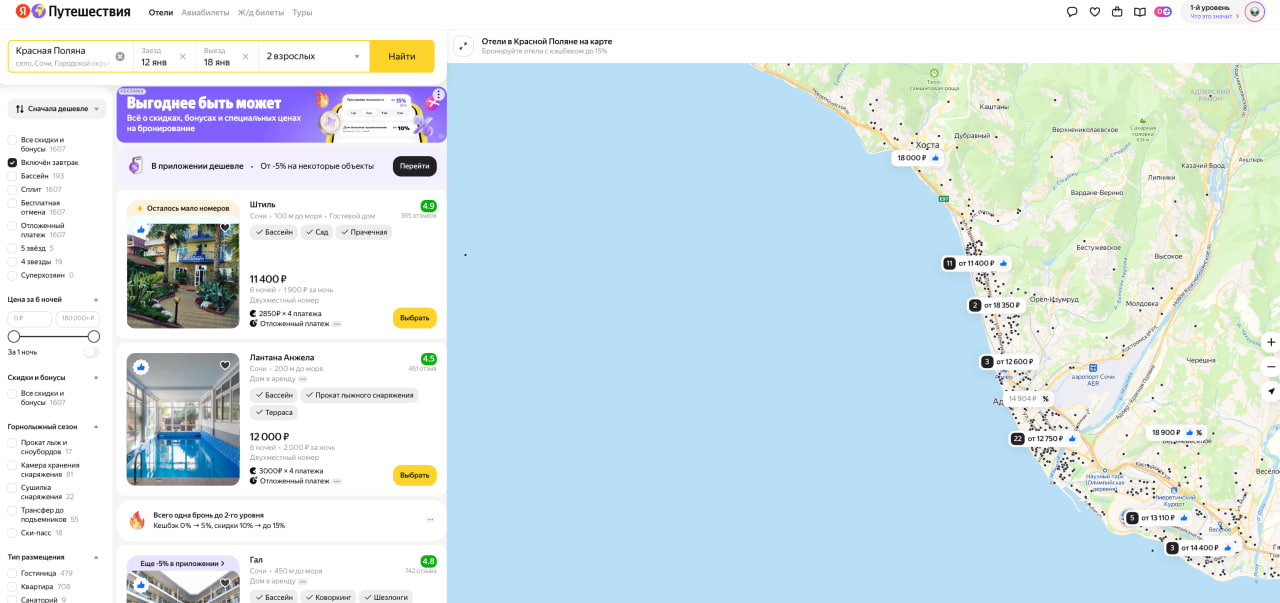Switch to the Авиабилеты tab
Screen dimensions: 1280x603
tap(205, 13)
